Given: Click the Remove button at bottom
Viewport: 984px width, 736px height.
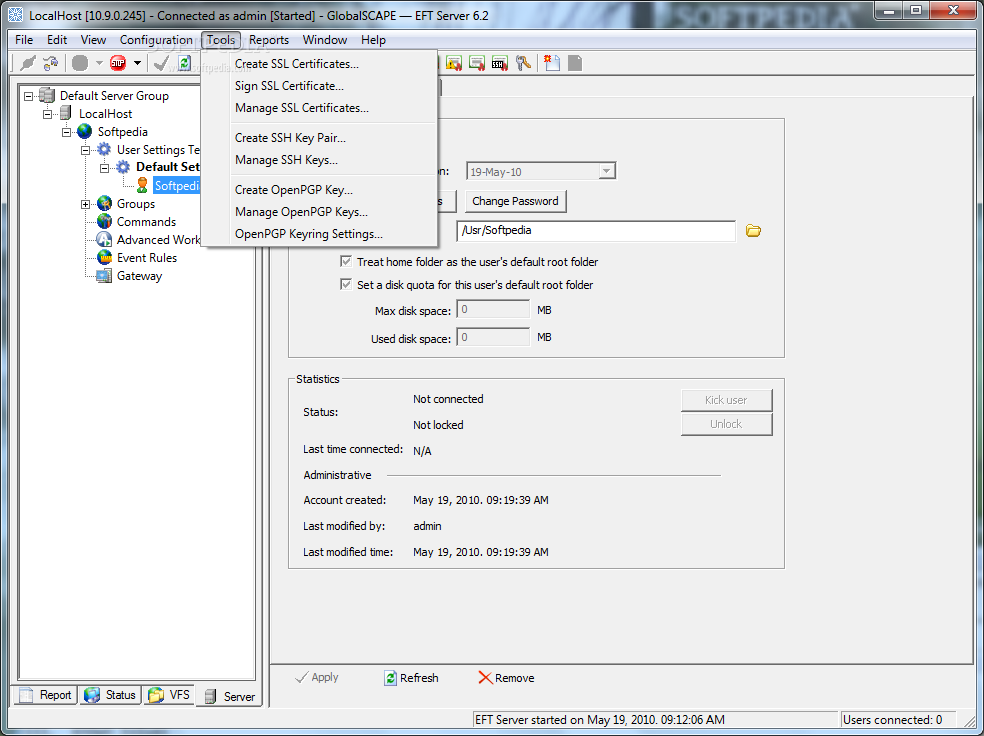Looking at the screenshot, I should click(506, 678).
